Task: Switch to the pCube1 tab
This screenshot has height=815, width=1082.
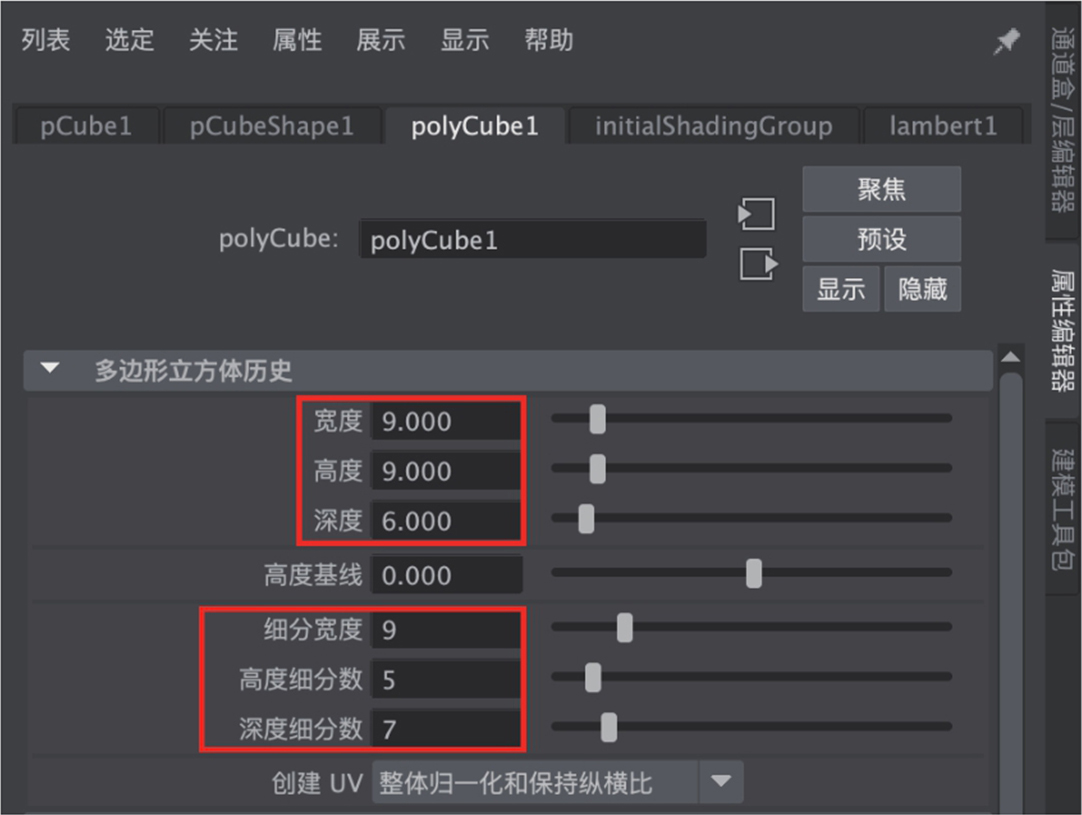Action: pos(86,126)
